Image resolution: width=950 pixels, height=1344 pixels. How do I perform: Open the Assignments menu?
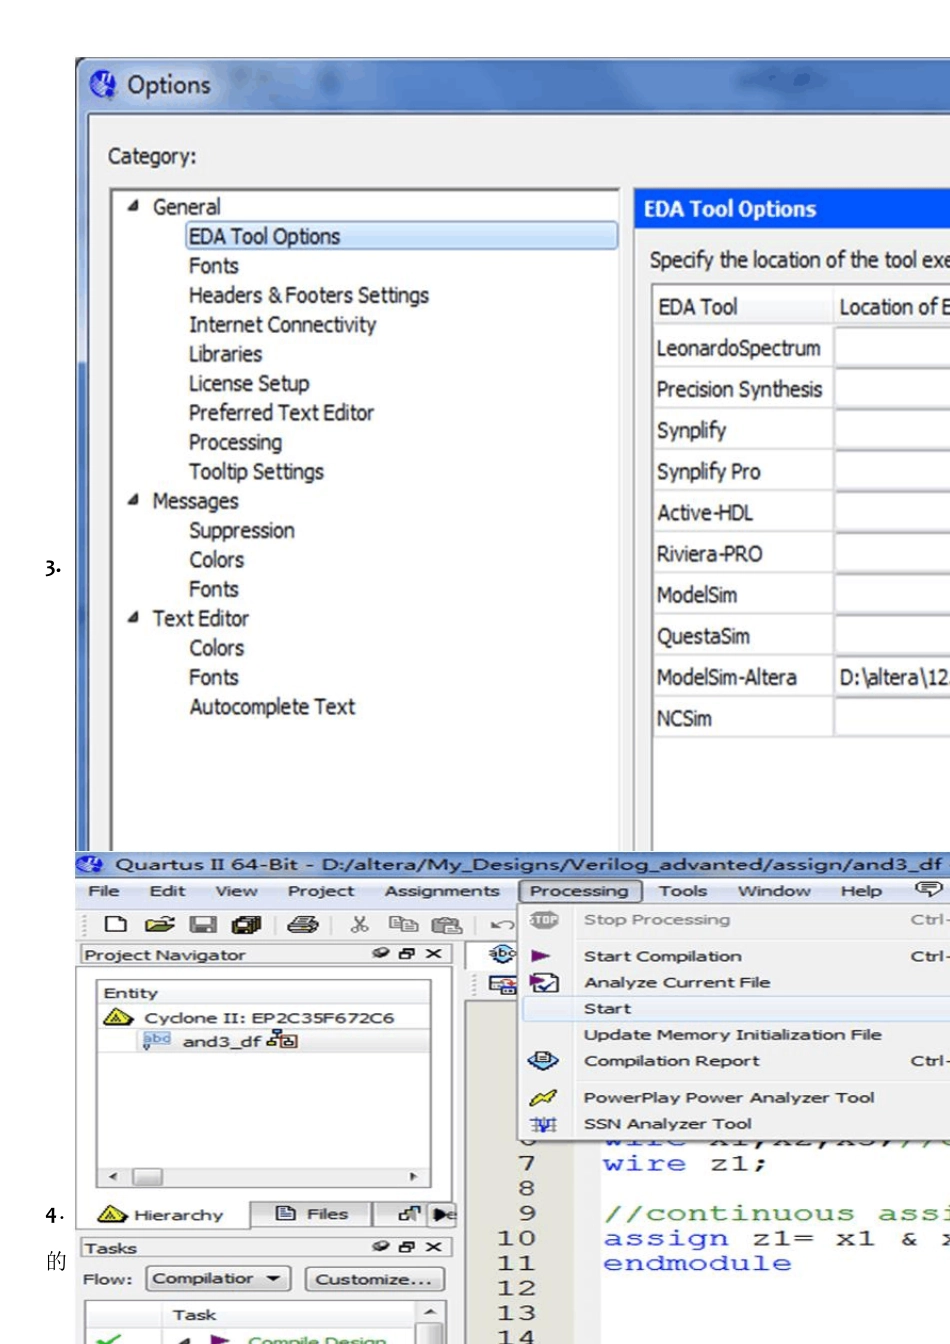[x=441, y=891]
